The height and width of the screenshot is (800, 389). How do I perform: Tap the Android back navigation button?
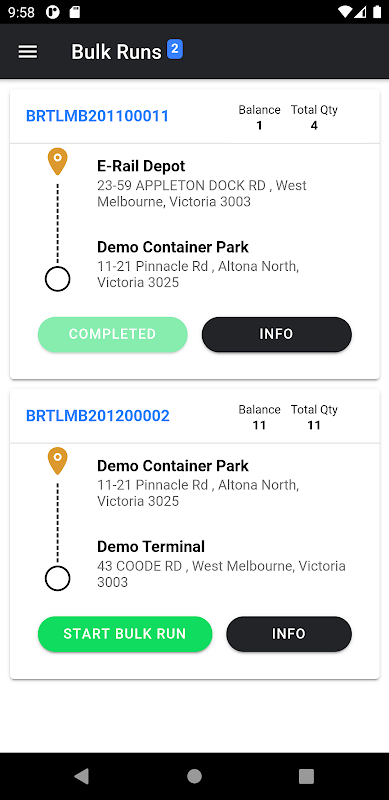(x=82, y=776)
